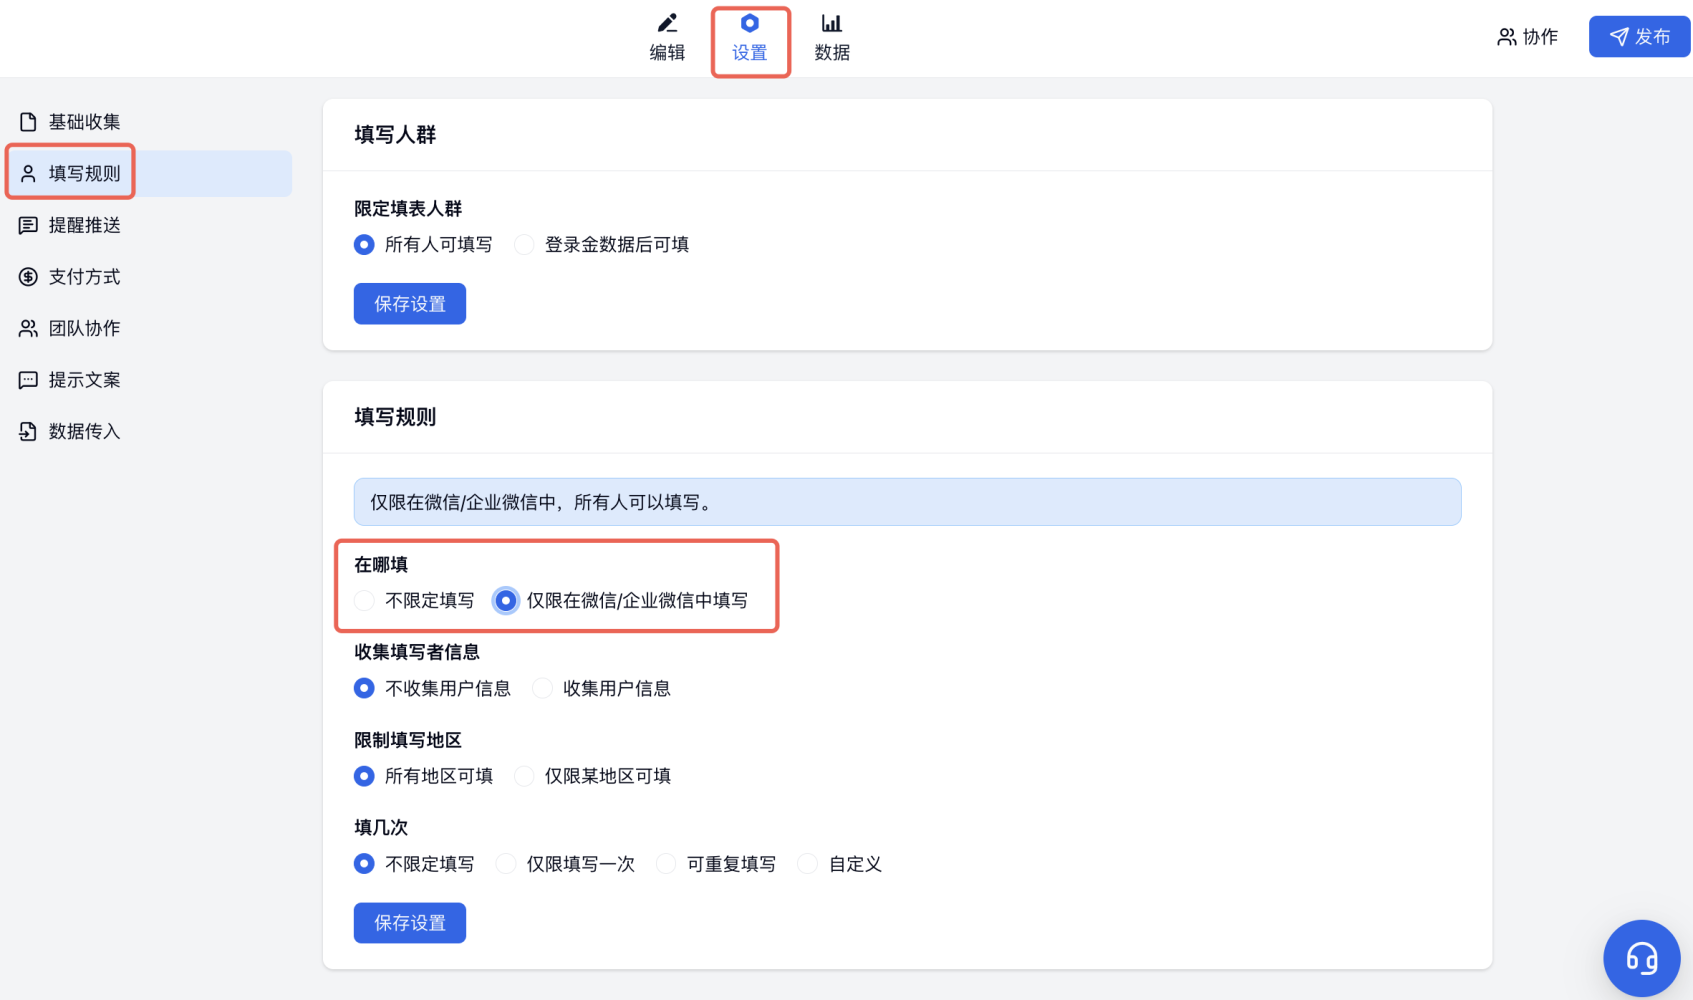This screenshot has width=1693, height=1000.
Task: Switch to the 数据 tab
Action: tap(832, 38)
